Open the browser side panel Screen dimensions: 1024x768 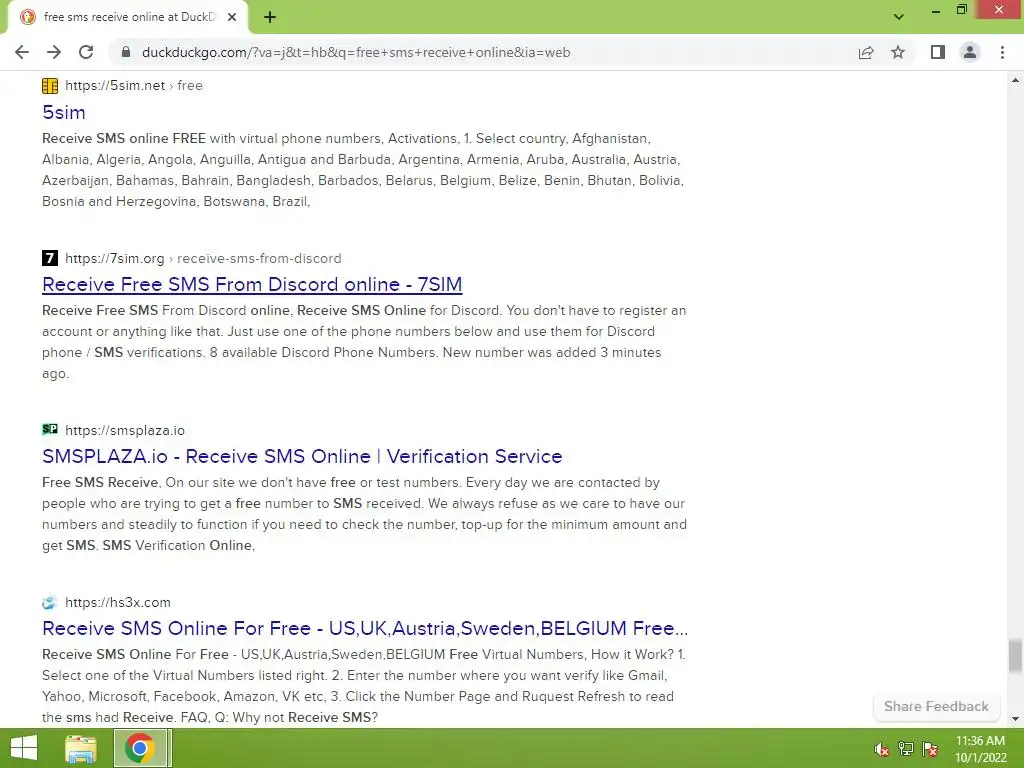(x=938, y=52)
